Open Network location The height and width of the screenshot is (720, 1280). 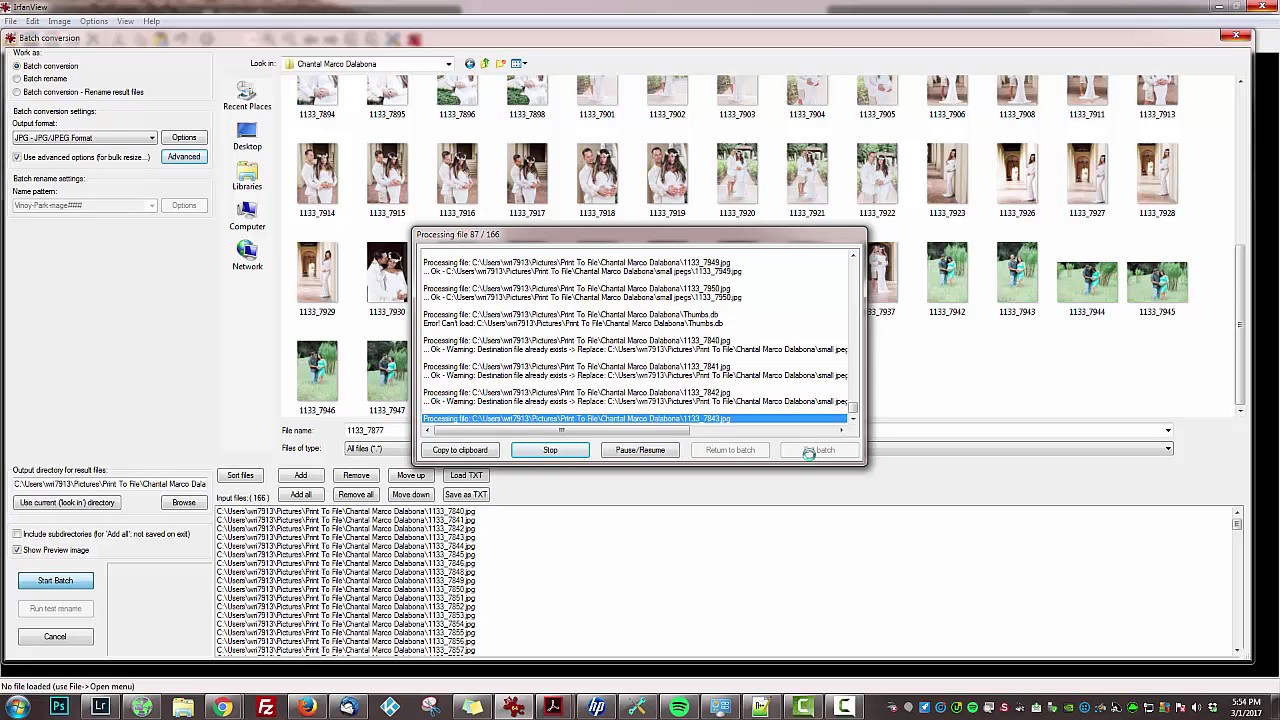[247, 257]
